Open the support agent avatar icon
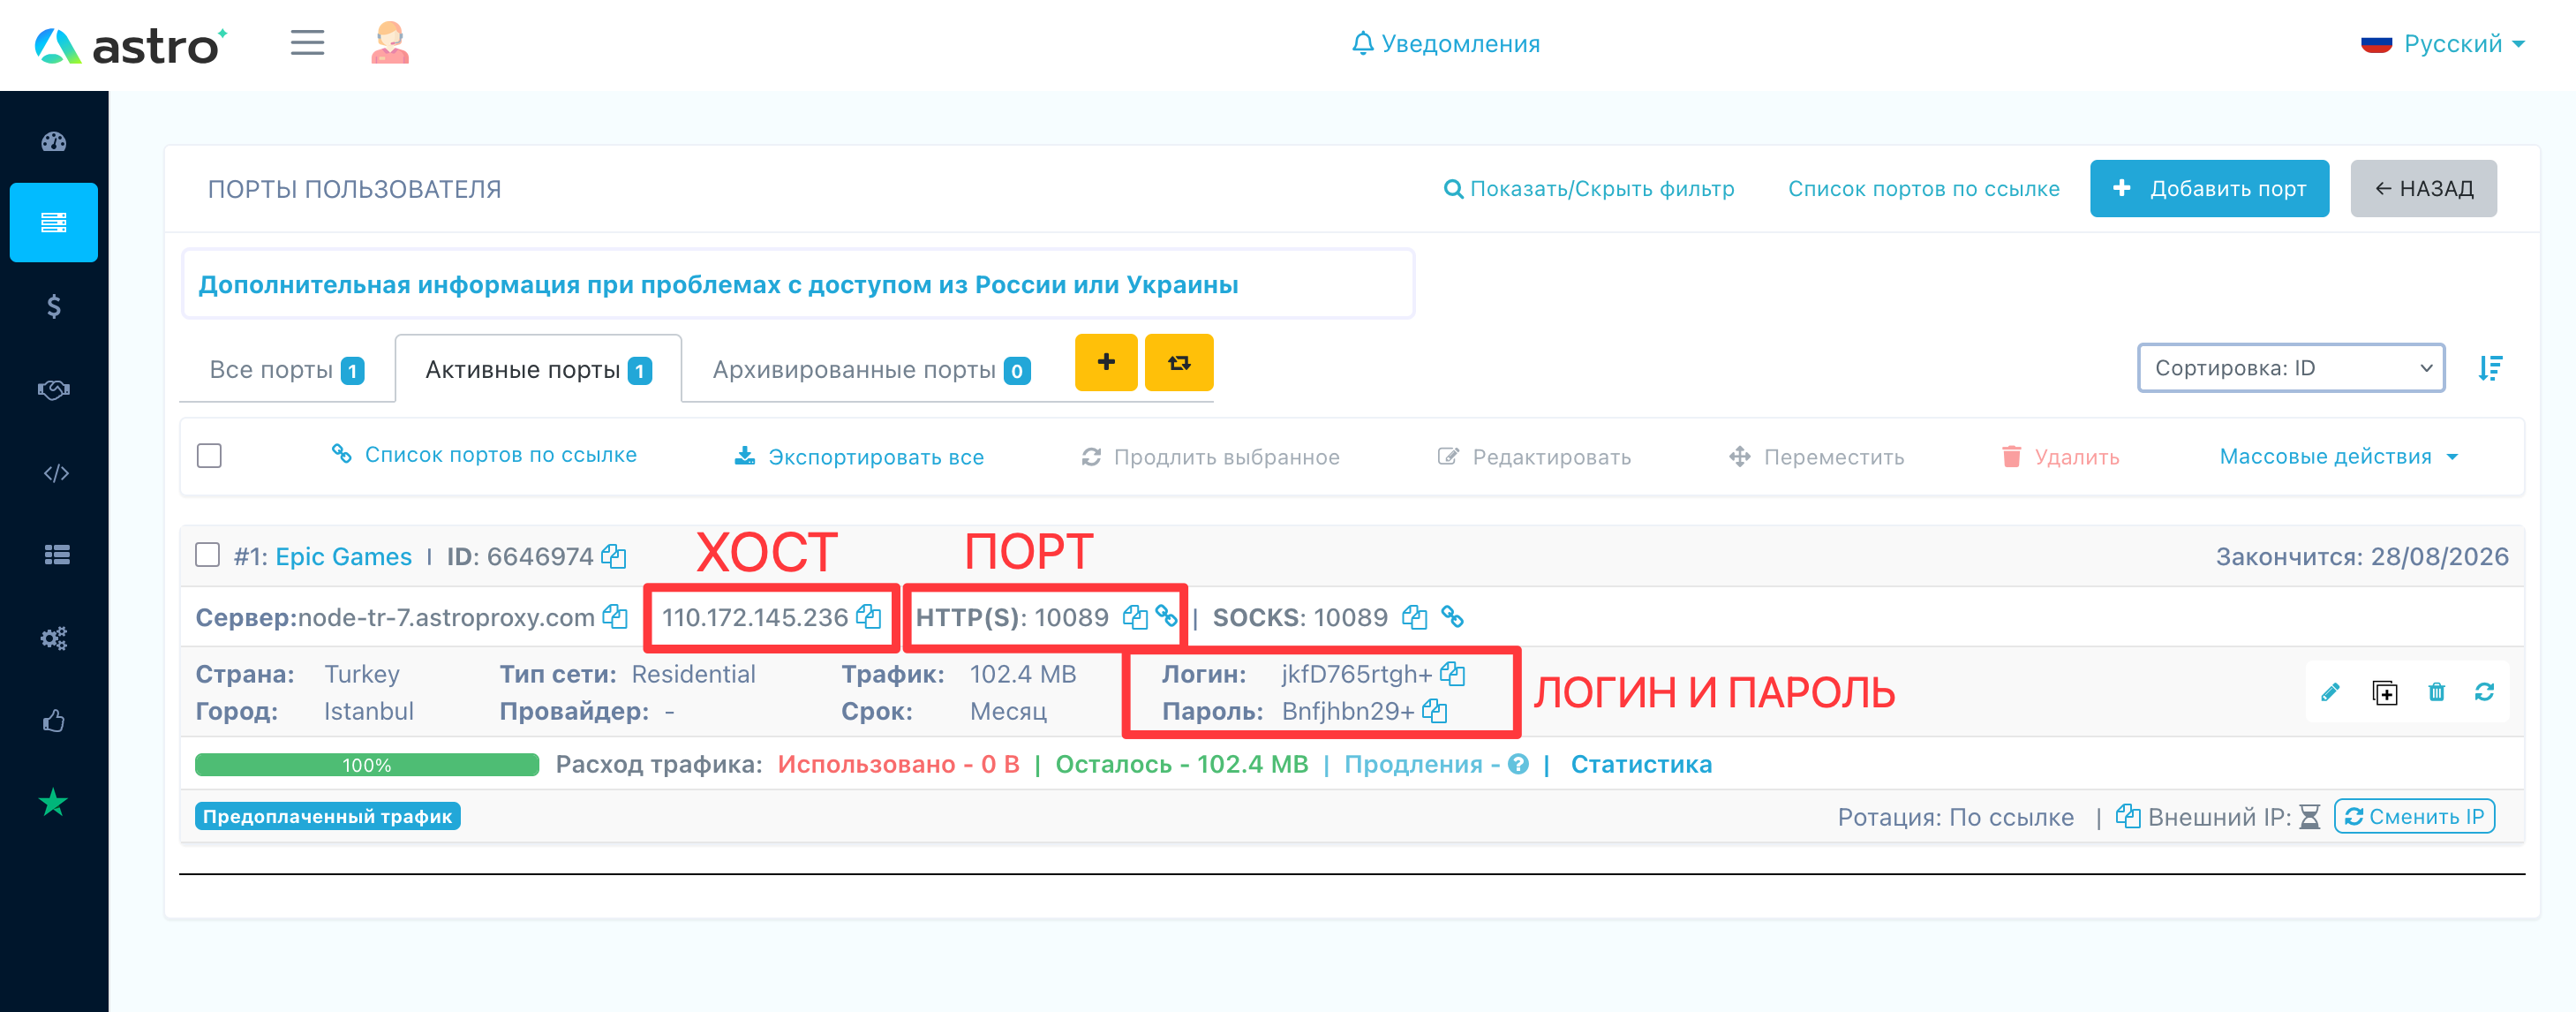This screenshot has height=1012, width=2576. pos(390,43)
